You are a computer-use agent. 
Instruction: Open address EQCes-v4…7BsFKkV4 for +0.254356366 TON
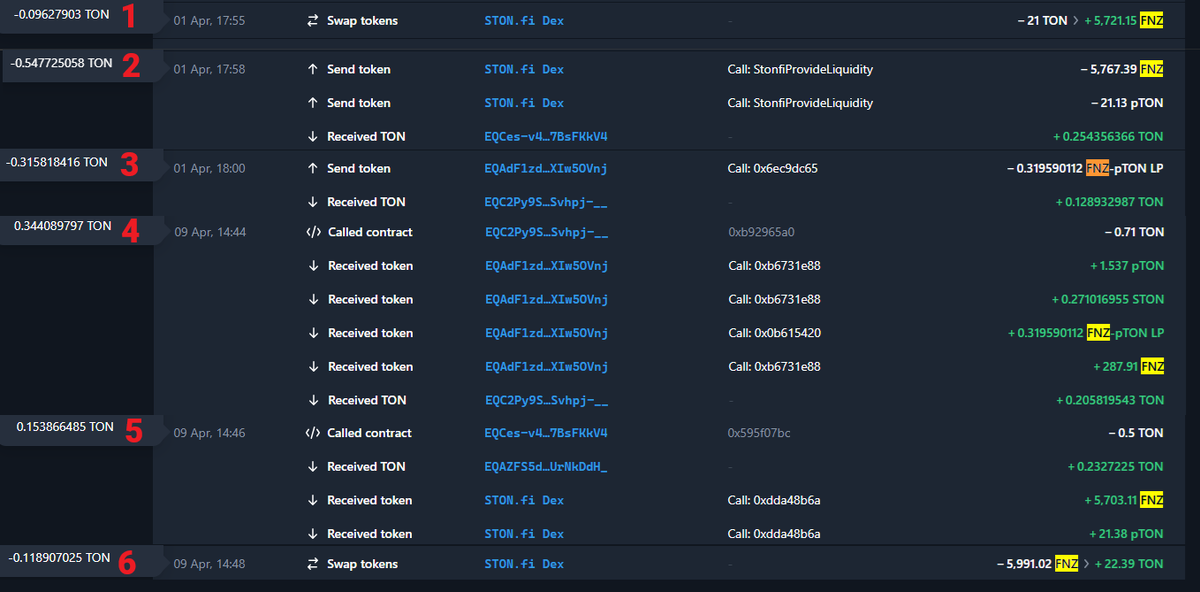tap(546, 136)
